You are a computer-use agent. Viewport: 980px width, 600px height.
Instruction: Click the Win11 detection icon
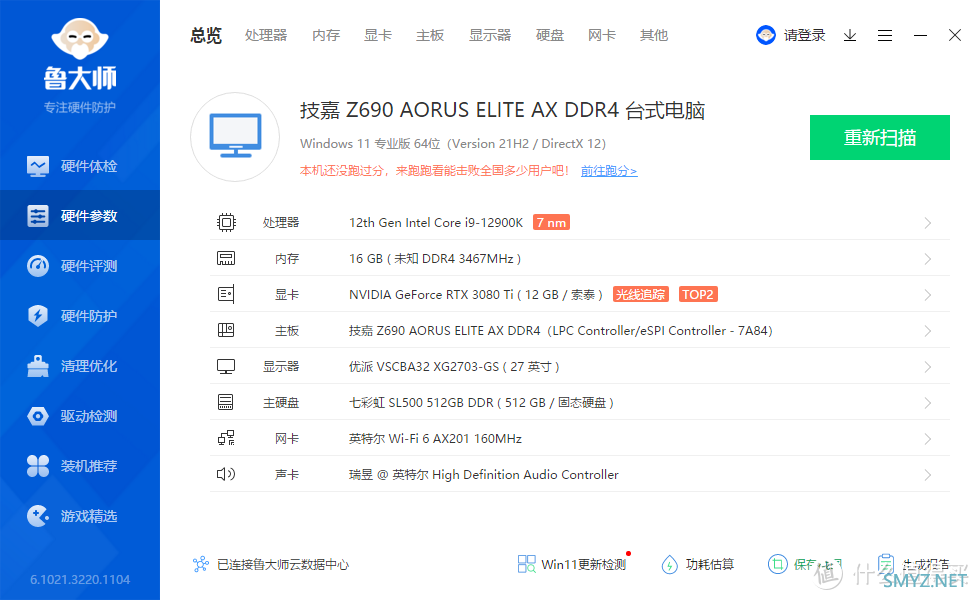click(526, 564)
